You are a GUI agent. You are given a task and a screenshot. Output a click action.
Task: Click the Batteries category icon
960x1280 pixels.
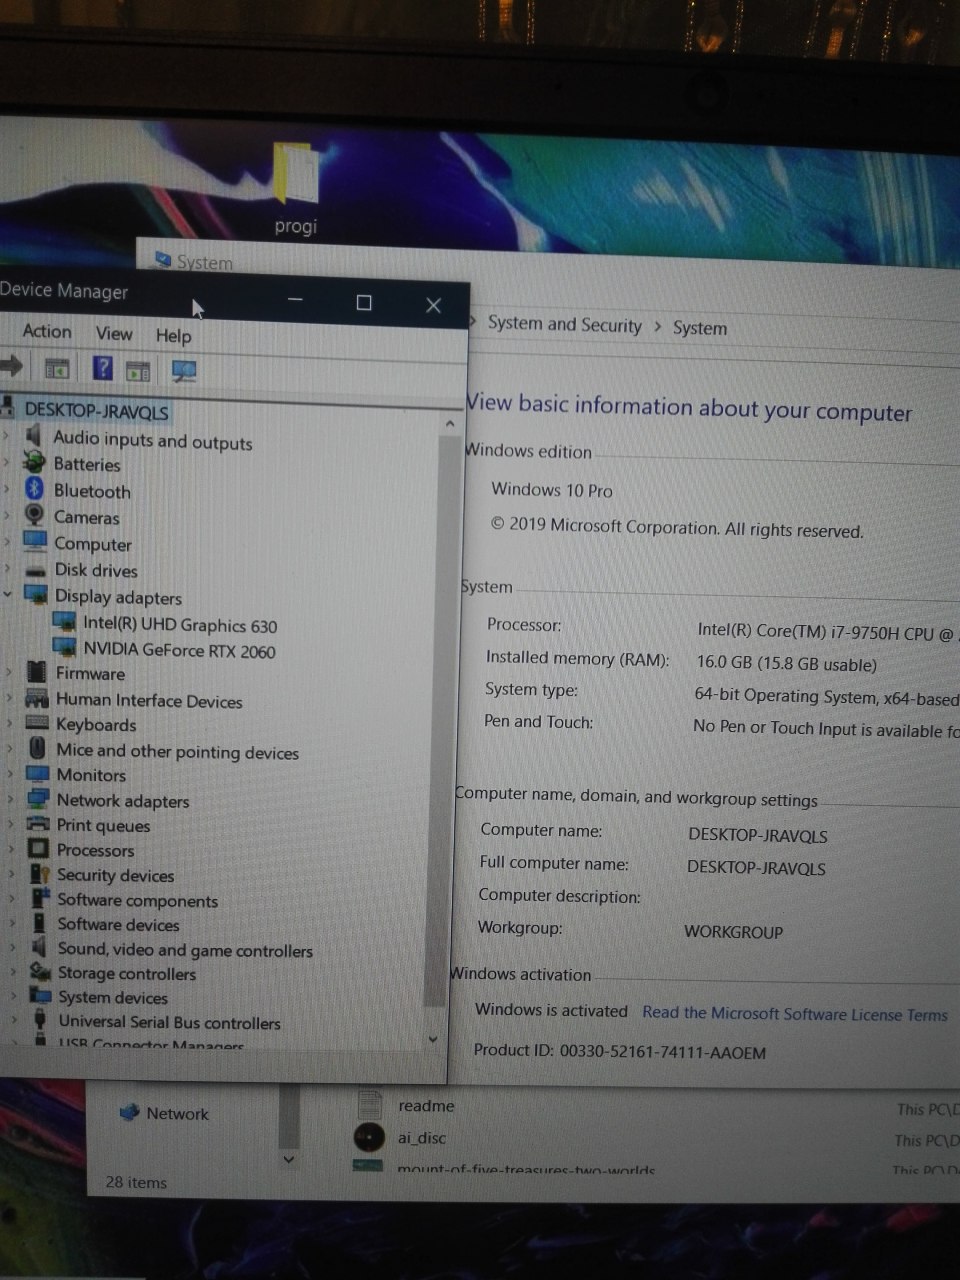click(34, 462)
